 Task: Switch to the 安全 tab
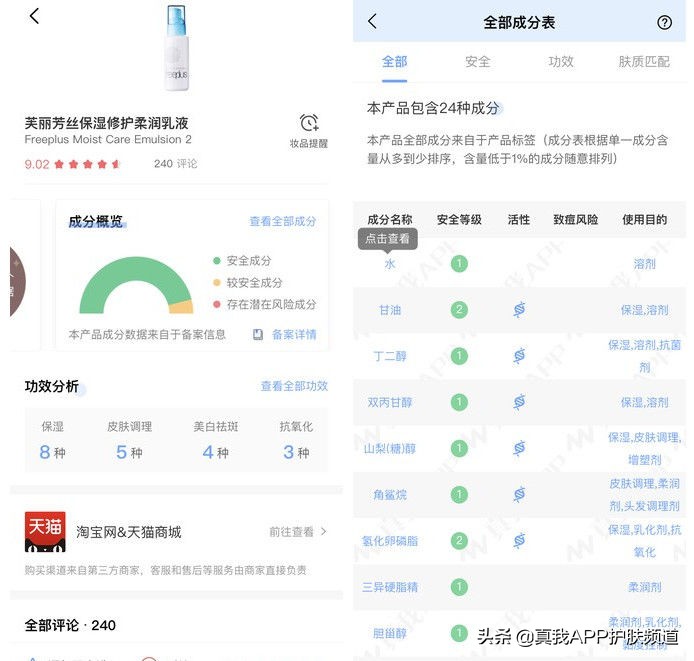point(478,62)
